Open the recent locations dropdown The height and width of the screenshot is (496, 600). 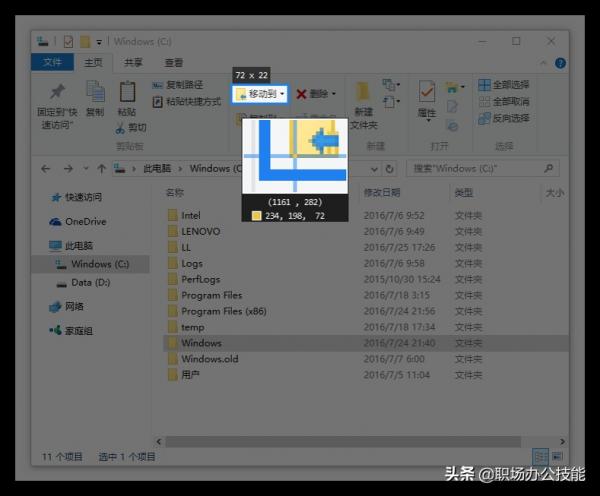86,168
